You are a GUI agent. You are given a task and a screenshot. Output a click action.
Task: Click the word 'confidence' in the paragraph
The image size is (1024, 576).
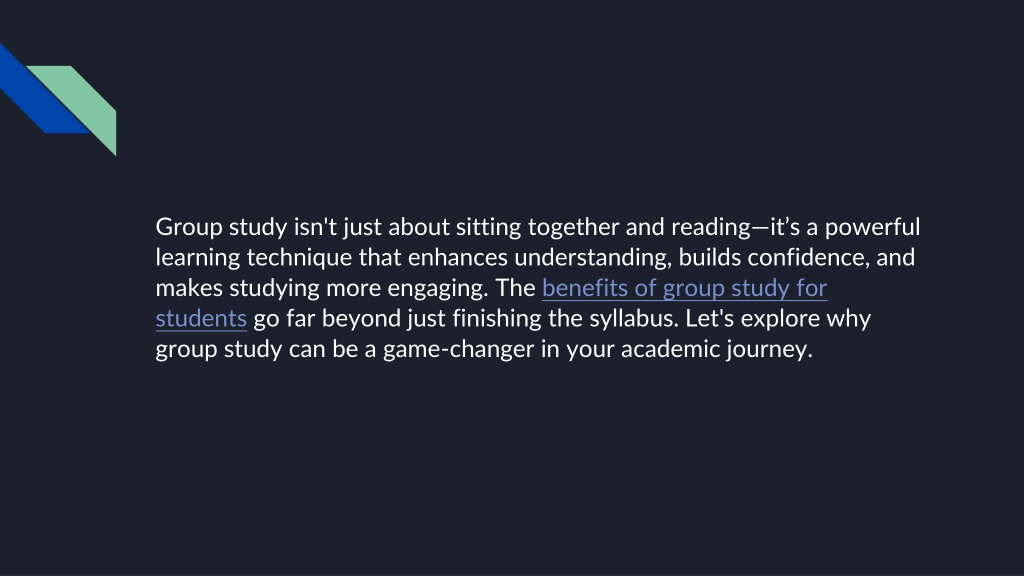[808, 257]
